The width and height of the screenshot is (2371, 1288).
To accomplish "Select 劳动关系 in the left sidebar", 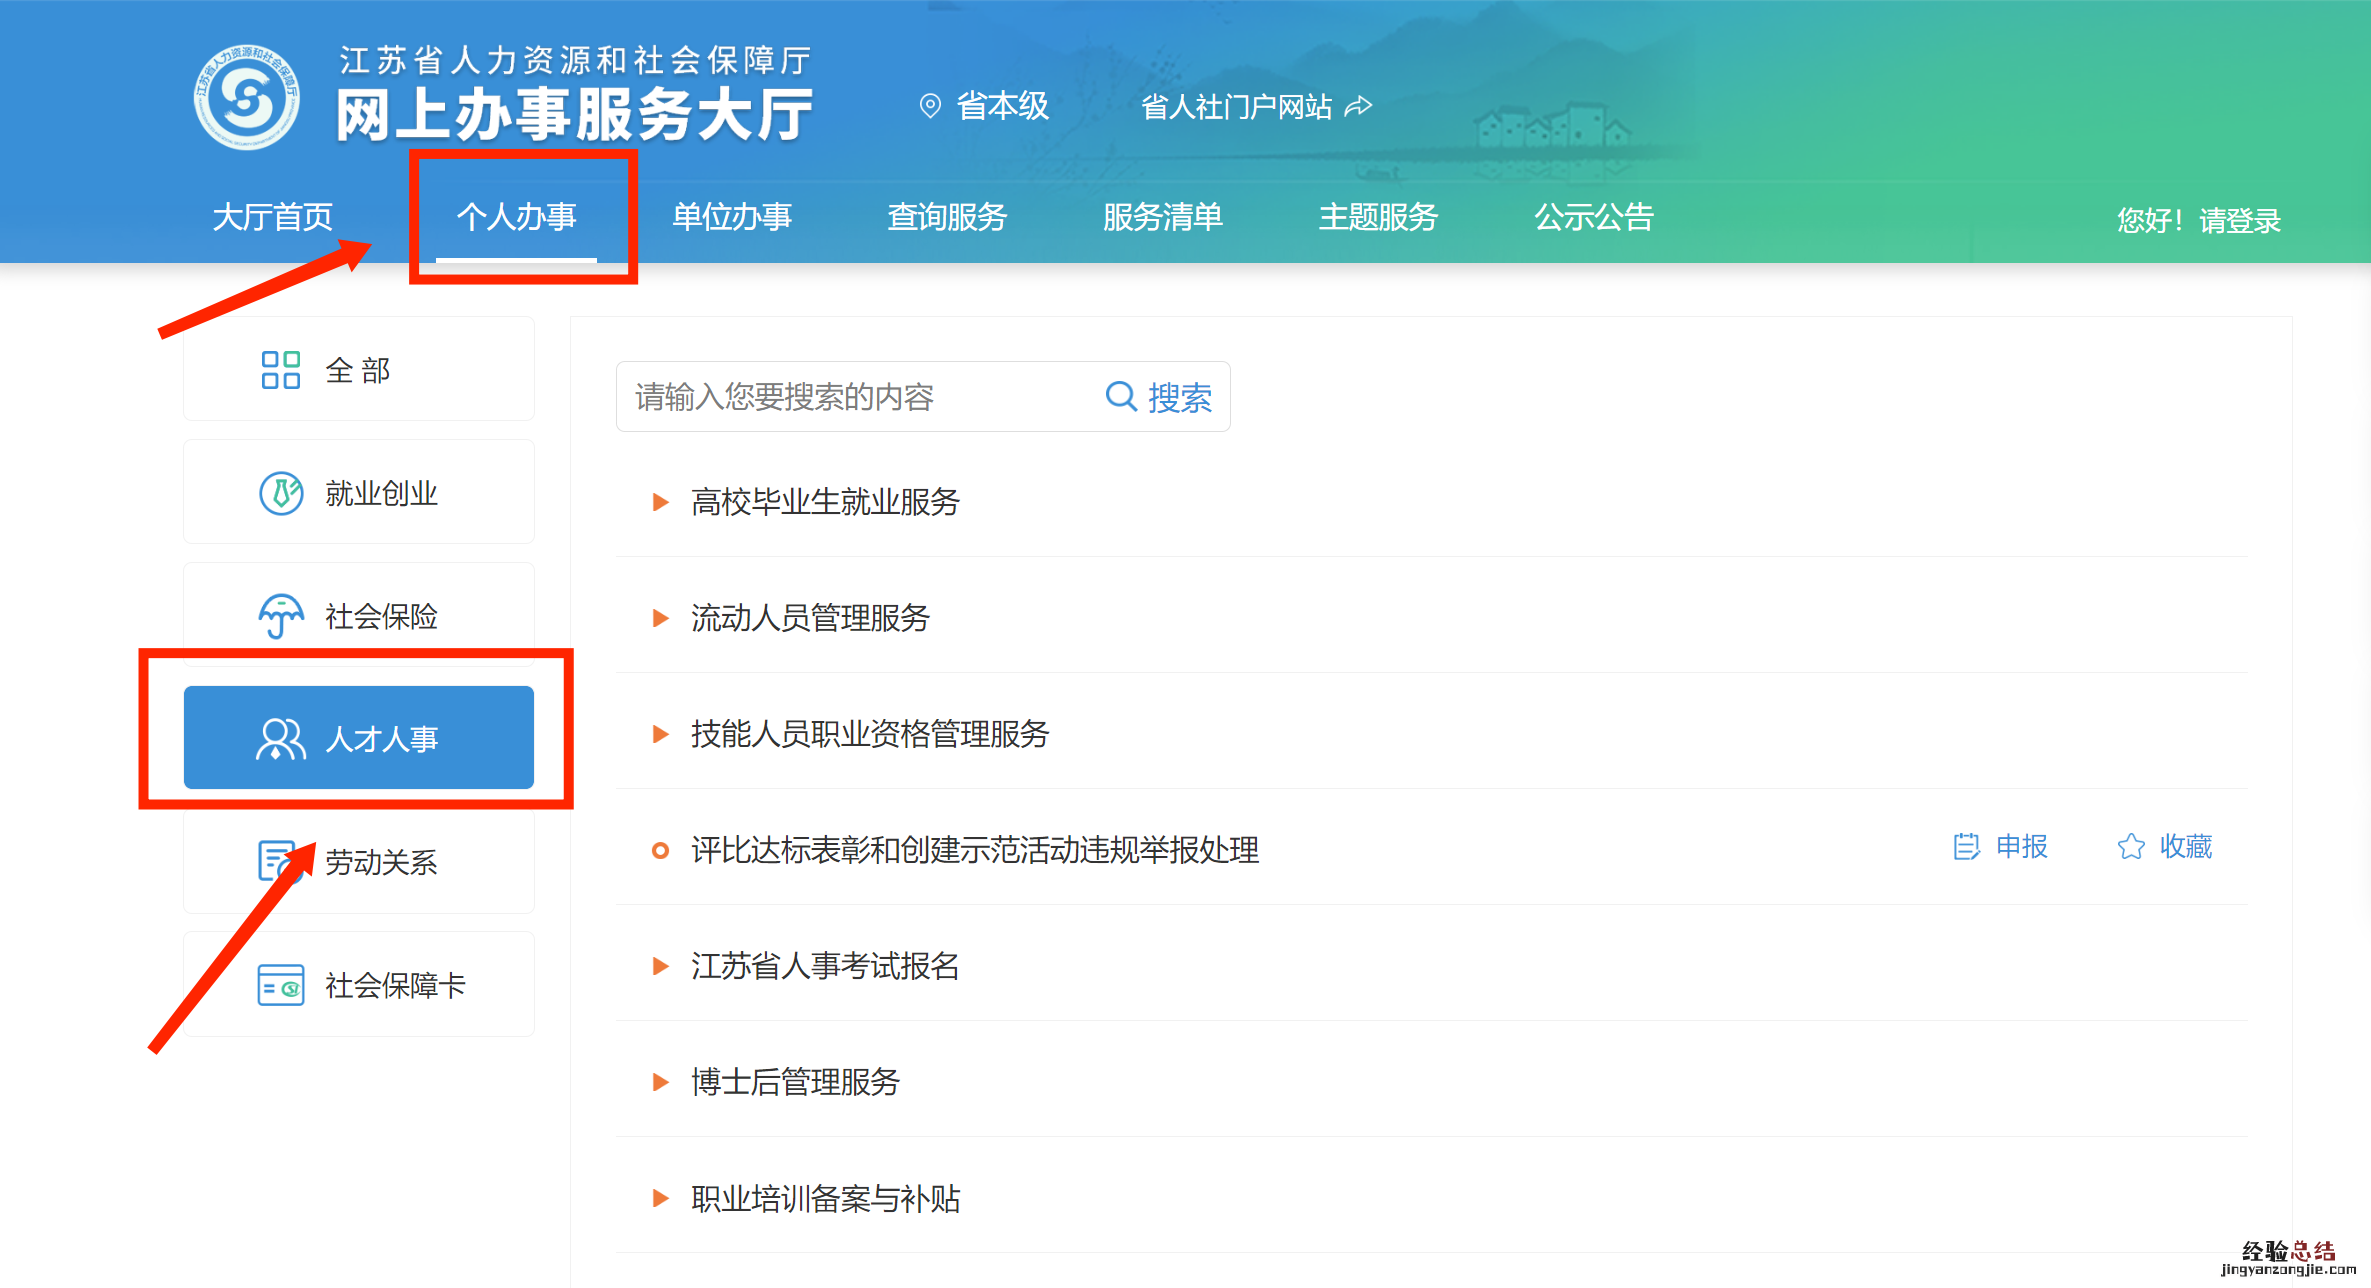I will (x=380, y=862).
